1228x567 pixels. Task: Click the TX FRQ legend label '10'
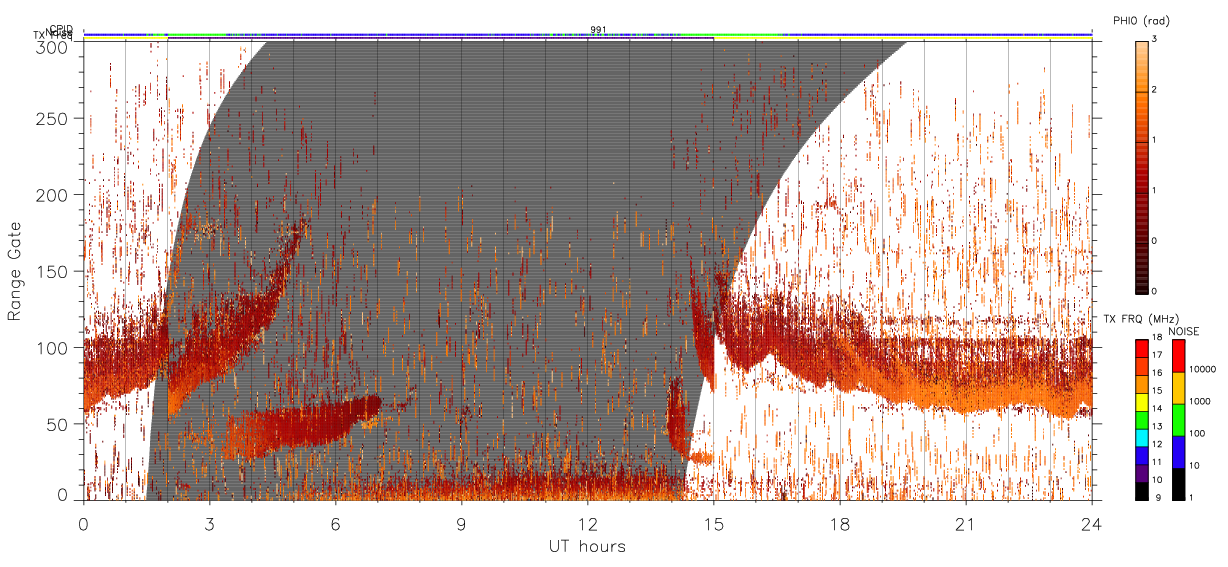click(x=1157, y=481)
